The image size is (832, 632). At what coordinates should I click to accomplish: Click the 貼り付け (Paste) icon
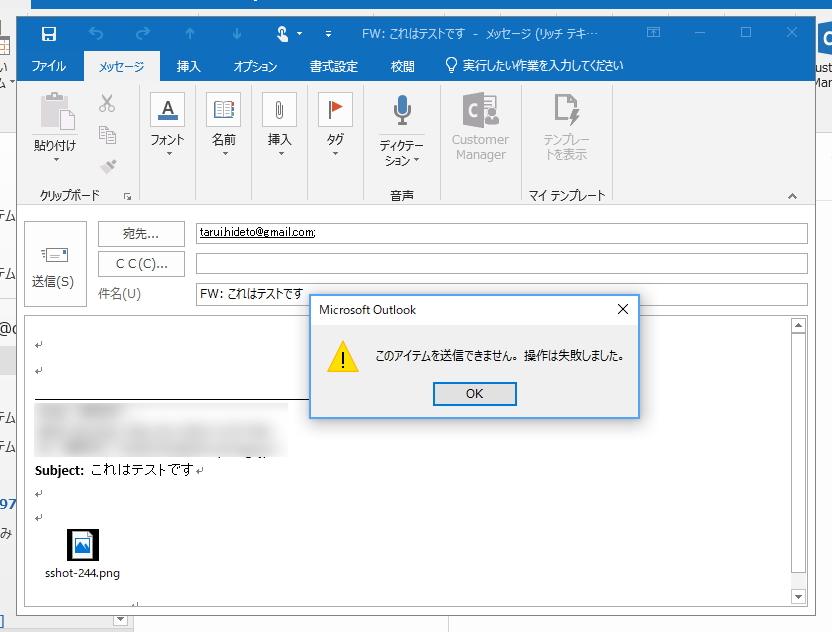pyautogui.click(x=57, y=110)
